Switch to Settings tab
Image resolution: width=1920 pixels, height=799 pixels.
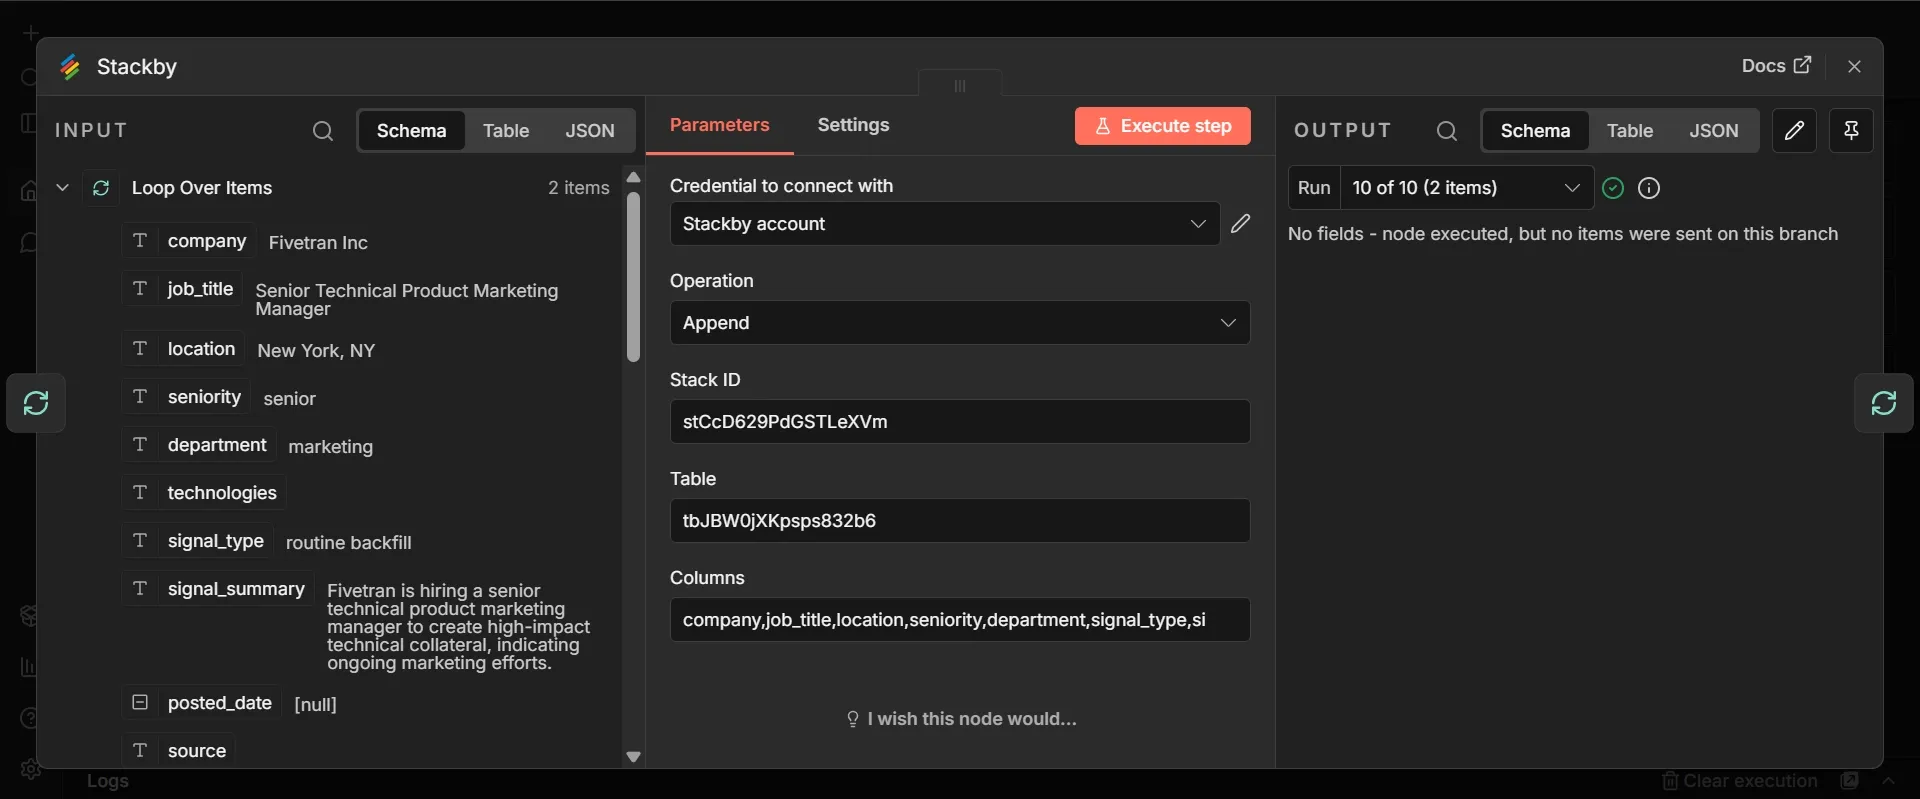tap(853, 125)
